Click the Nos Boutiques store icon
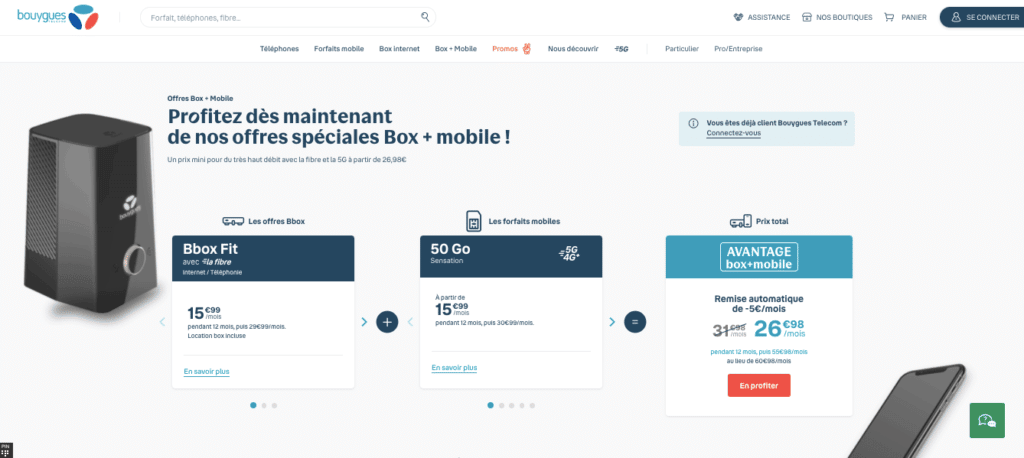This screenshot has height=458, width=1024. 807,18
